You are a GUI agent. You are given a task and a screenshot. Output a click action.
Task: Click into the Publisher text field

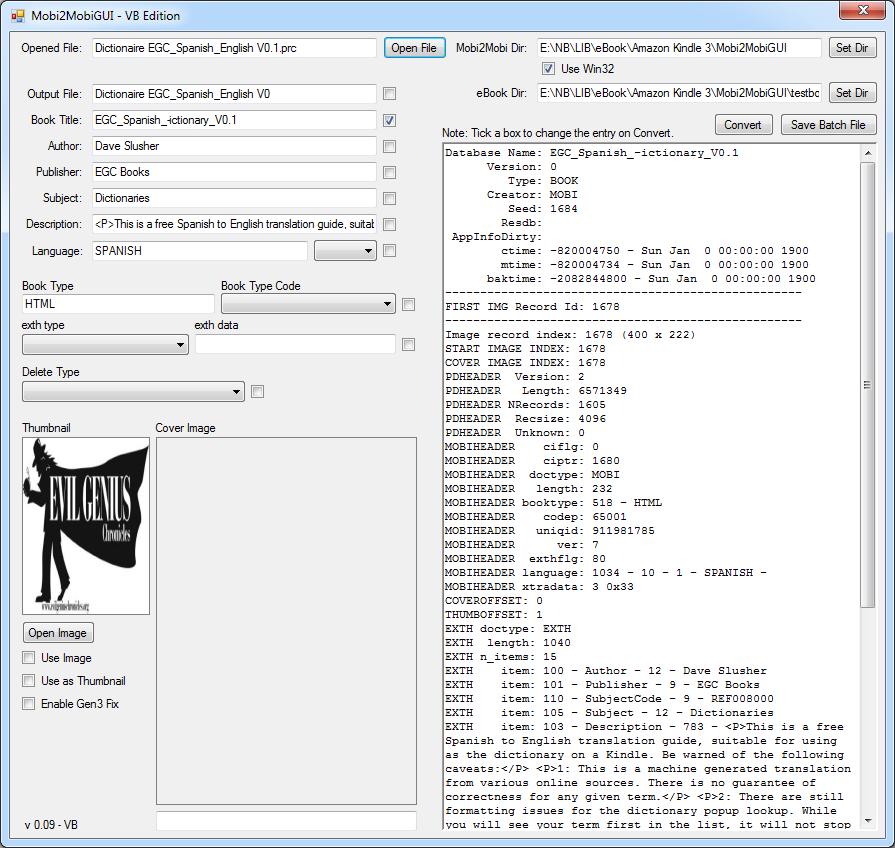point(234,172)
